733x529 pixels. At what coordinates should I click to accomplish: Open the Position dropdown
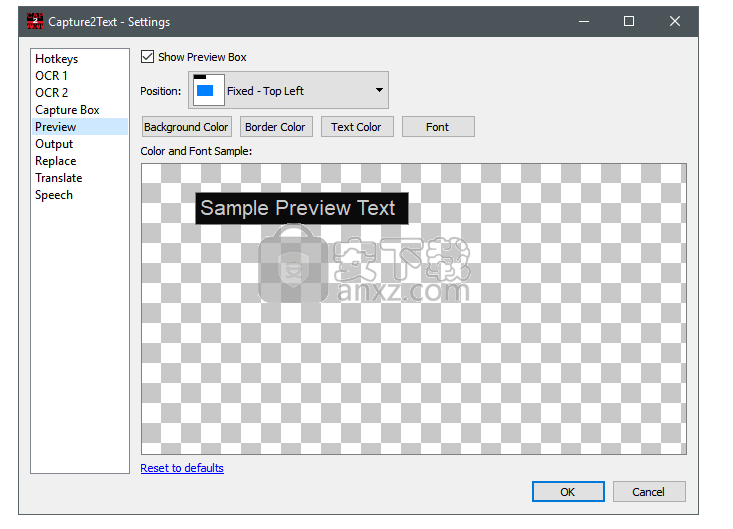pos(288,90)
